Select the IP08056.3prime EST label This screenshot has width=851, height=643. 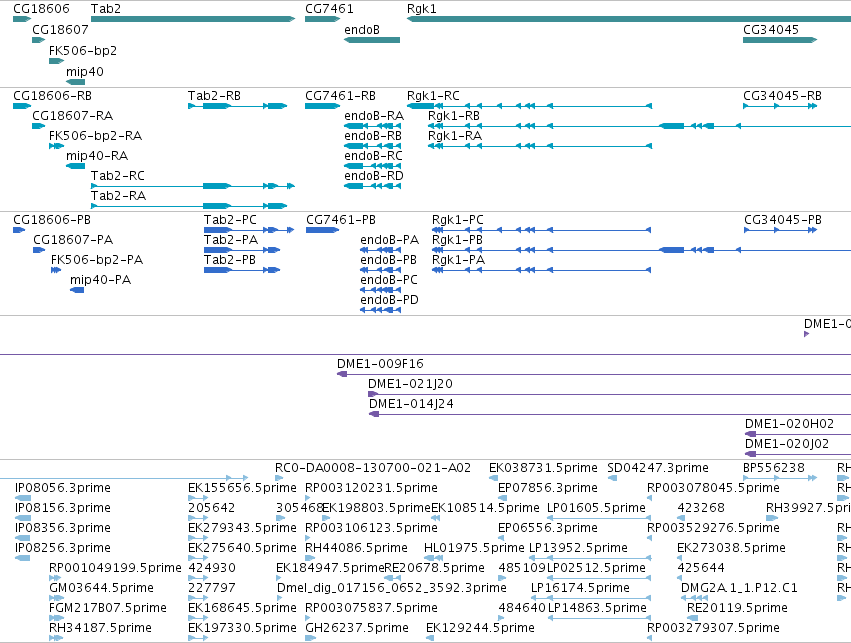pyautogui.click(x=62, y=488)
